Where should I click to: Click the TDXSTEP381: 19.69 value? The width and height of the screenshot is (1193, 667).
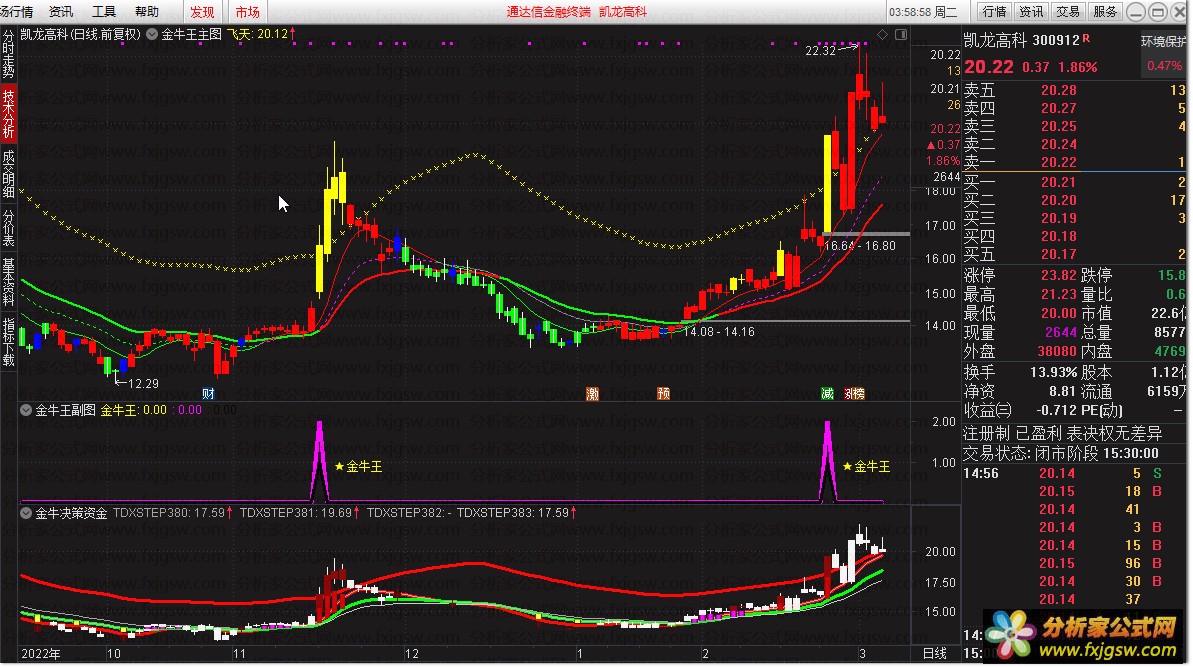[x=300, y=513]
